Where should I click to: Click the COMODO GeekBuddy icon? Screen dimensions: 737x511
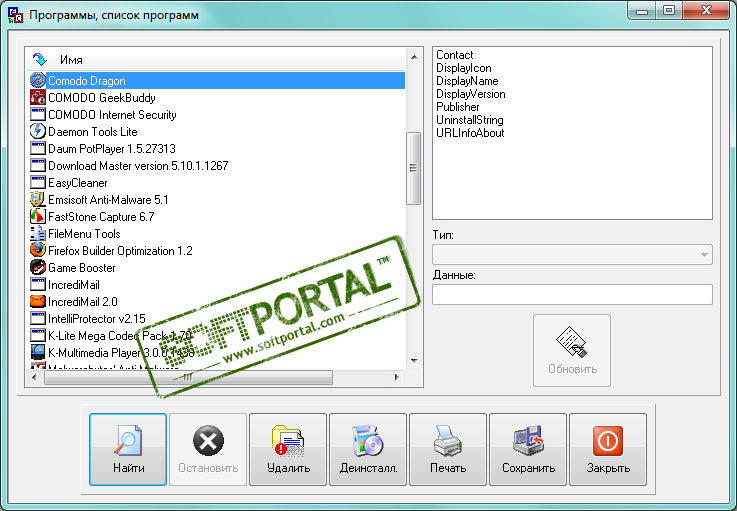[x=38, y=97]
